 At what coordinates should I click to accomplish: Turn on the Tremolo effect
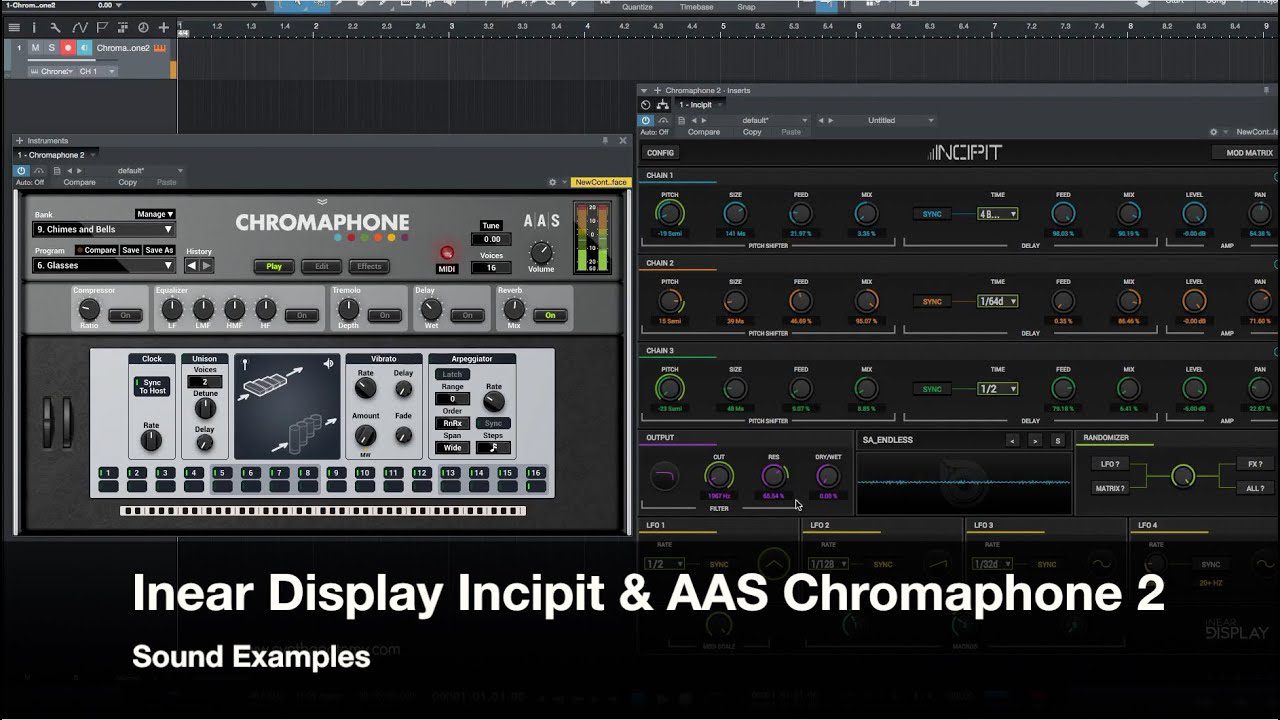385,315
